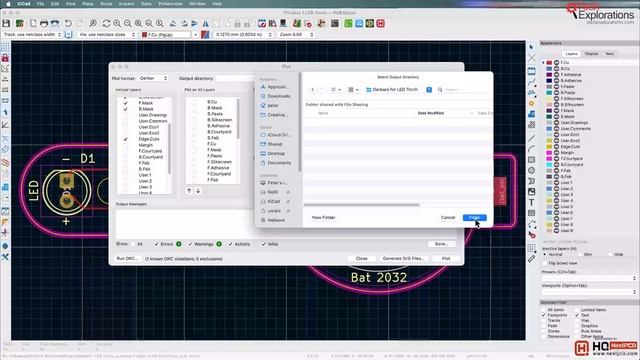Click Open button in file chooser
The height and width of the screenshot is (360, 640).
pos(474,218)
